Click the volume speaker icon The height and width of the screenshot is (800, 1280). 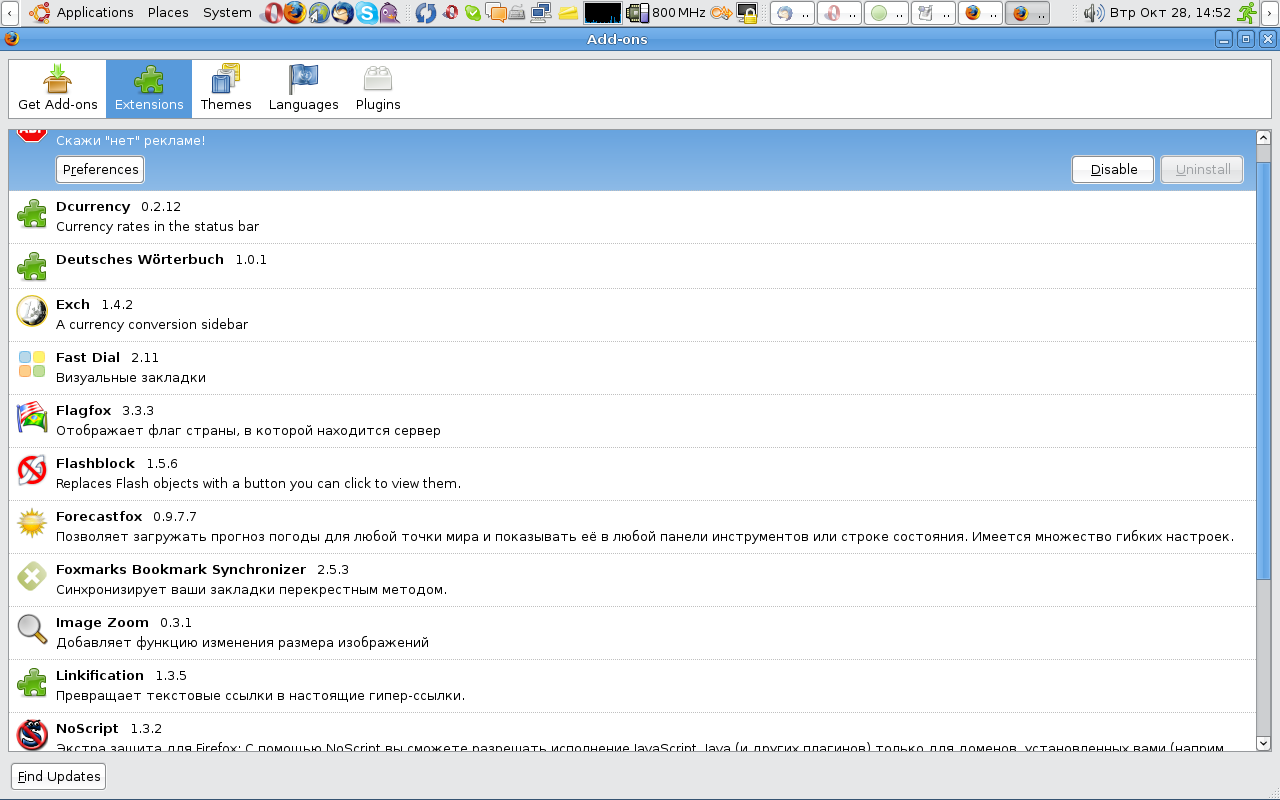click(1094, 13)
